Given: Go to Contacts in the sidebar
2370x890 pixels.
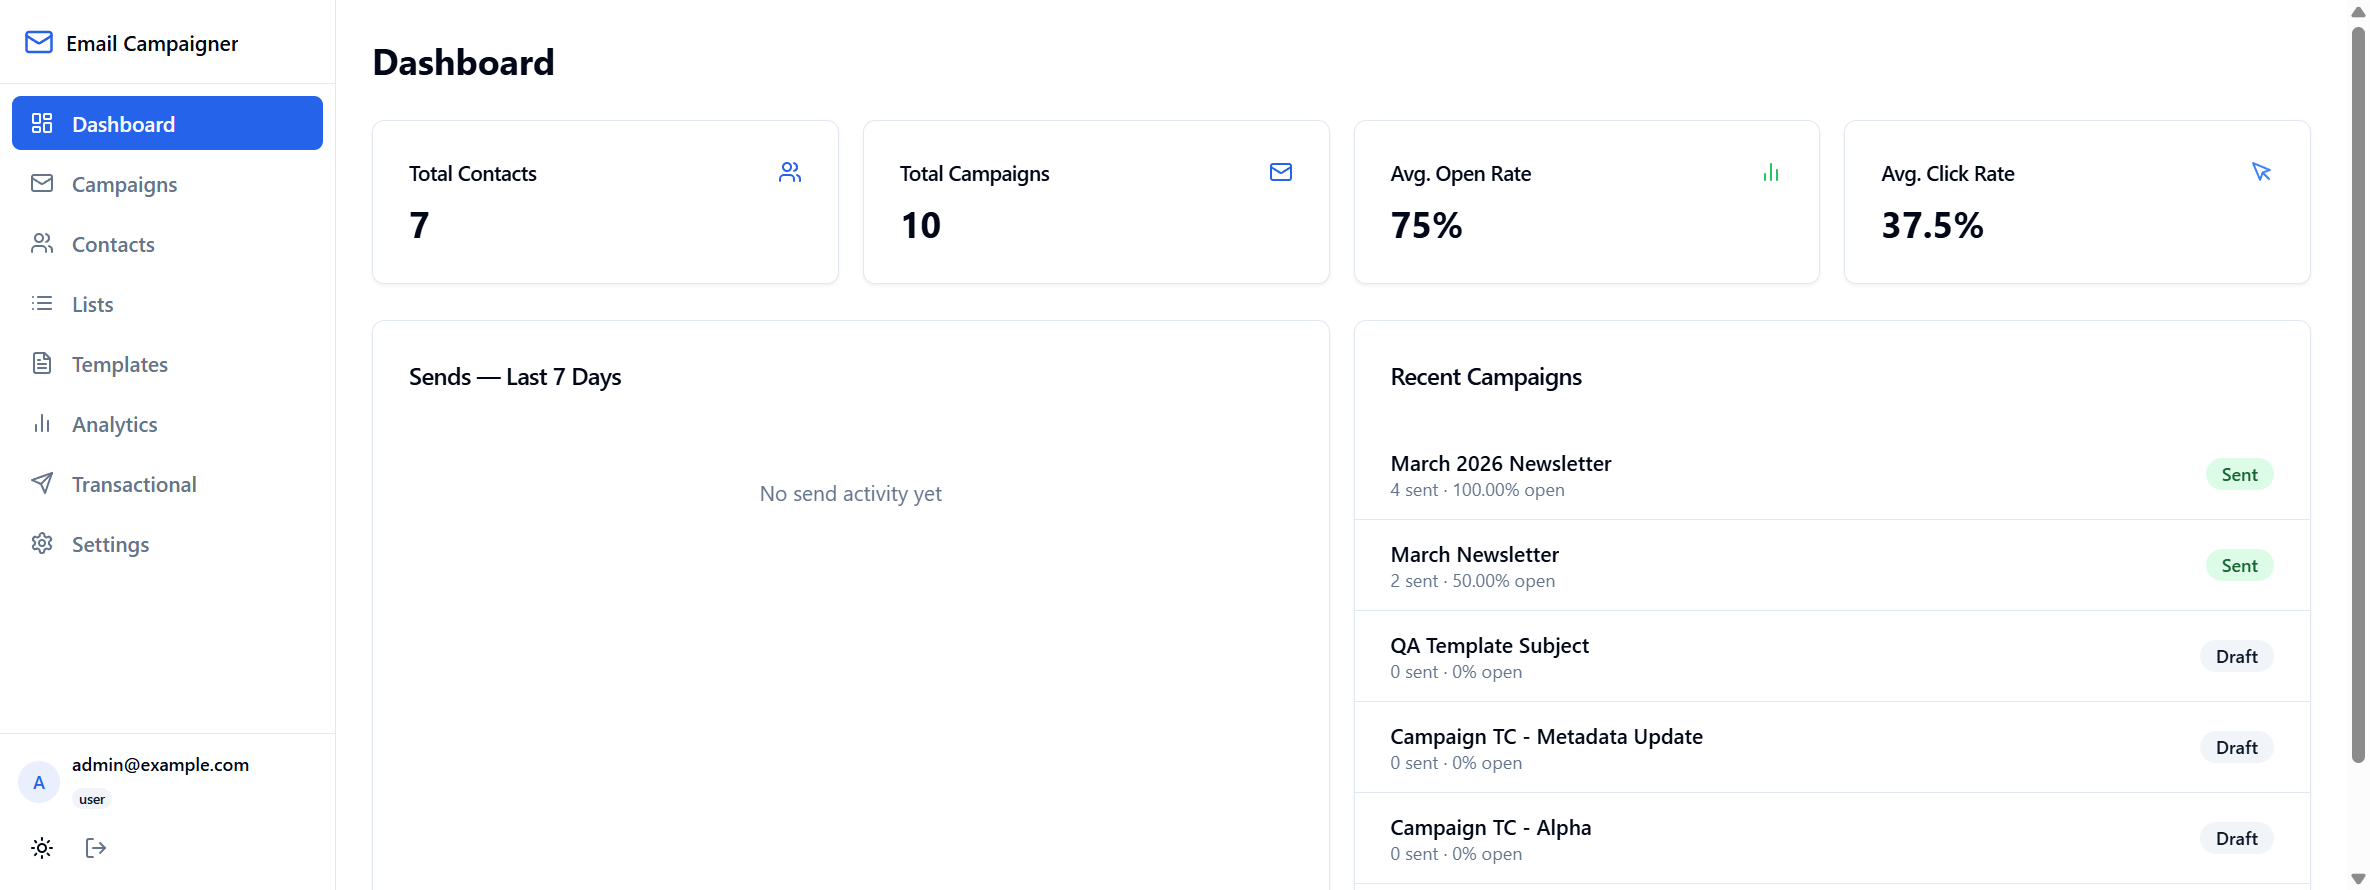Looking at the screenshot, I should [x=167, y=244].
